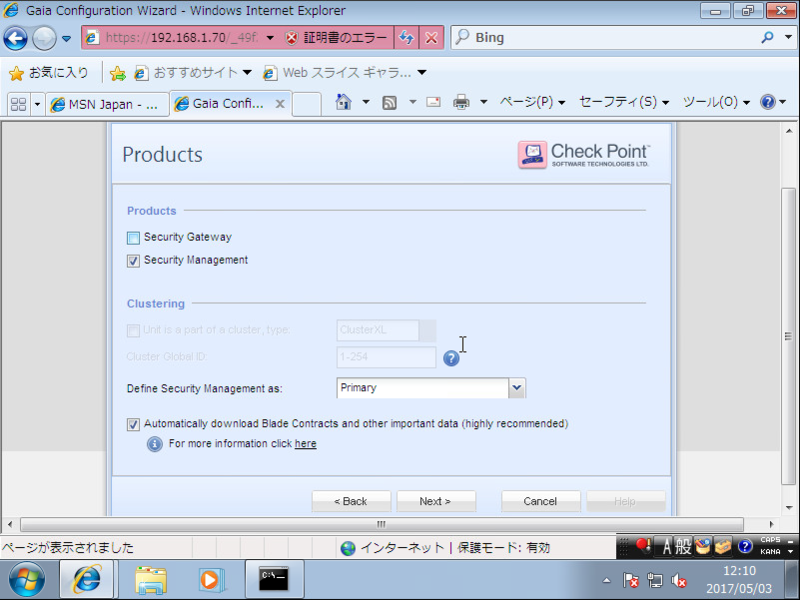Open the ページ(P) menu
This screenshot has height=600, width=800.
pos(532,102)
